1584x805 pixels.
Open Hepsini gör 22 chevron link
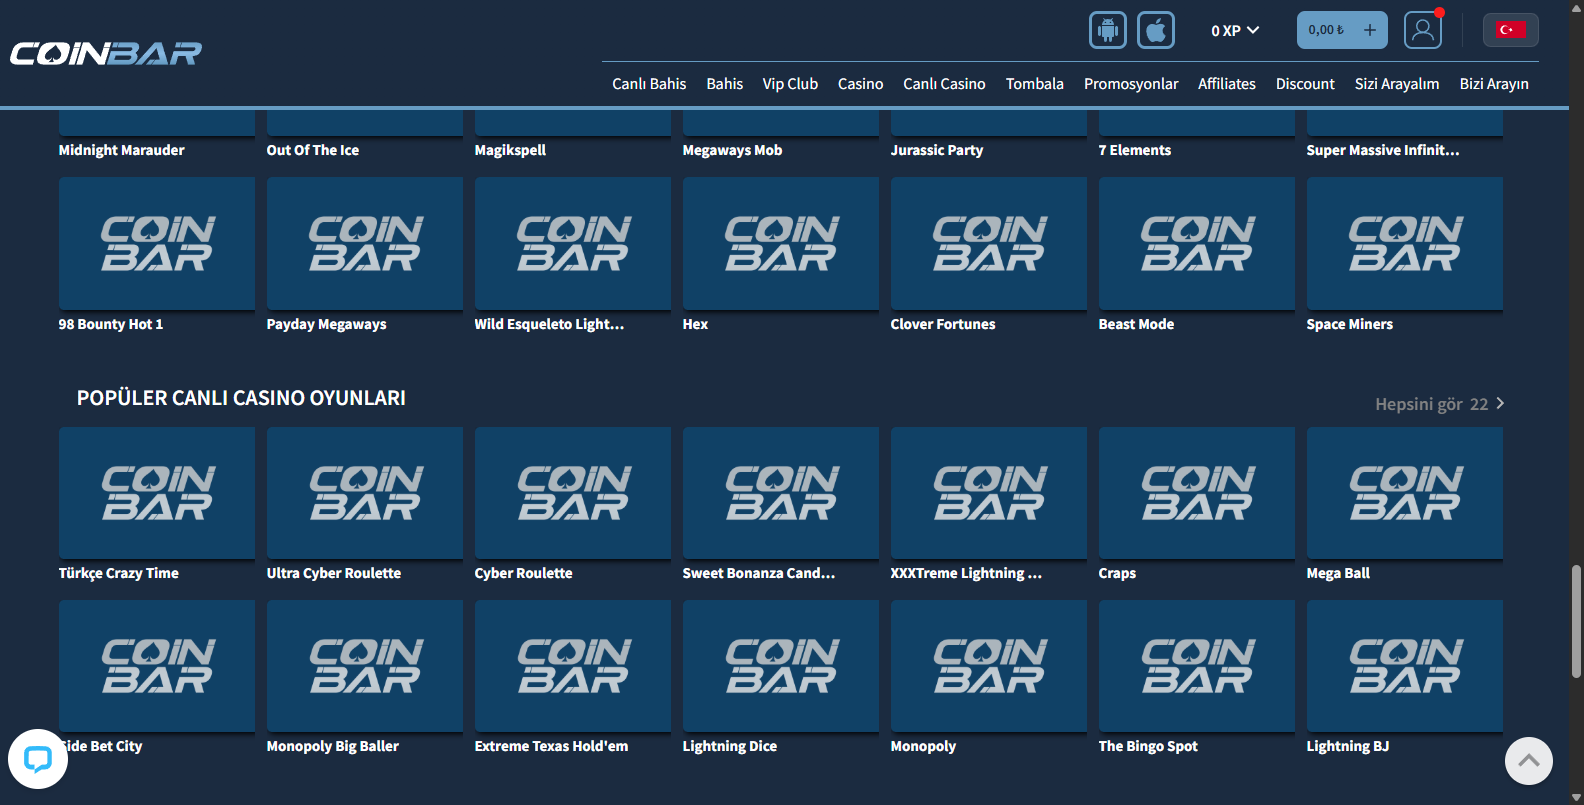(x=1440, y=404)
